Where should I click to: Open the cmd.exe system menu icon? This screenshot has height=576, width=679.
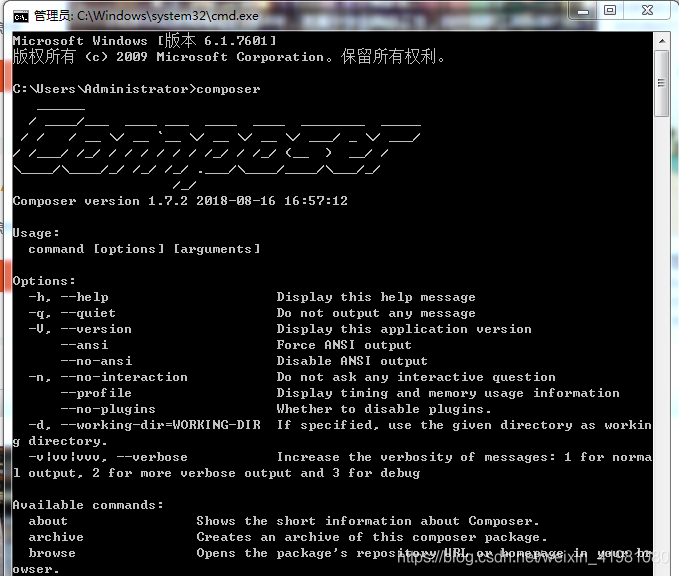[20, 16]
